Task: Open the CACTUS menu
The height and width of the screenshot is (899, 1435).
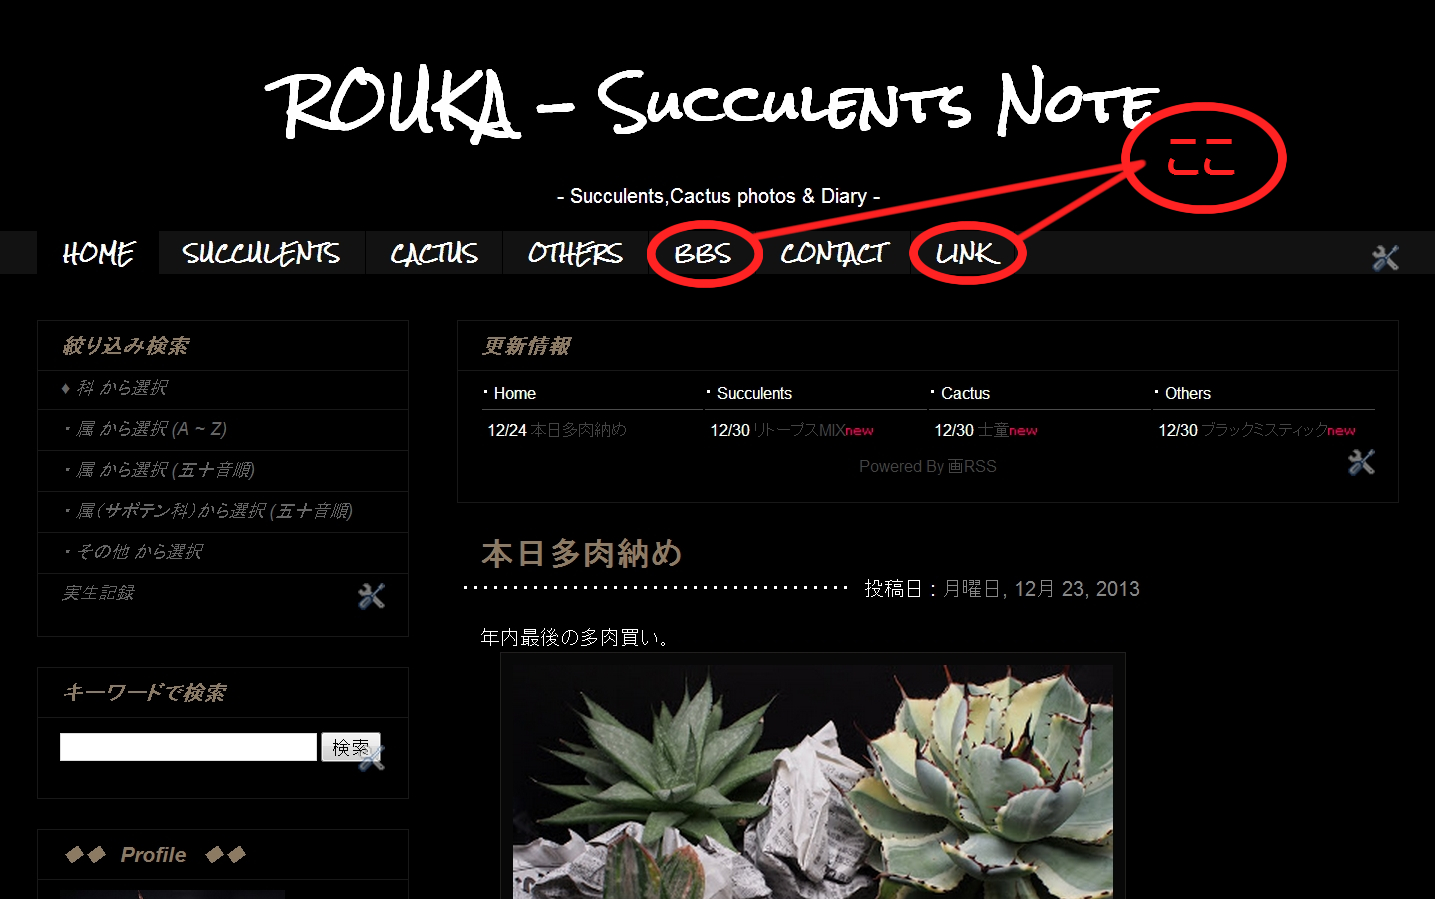Action: [434, 253]
